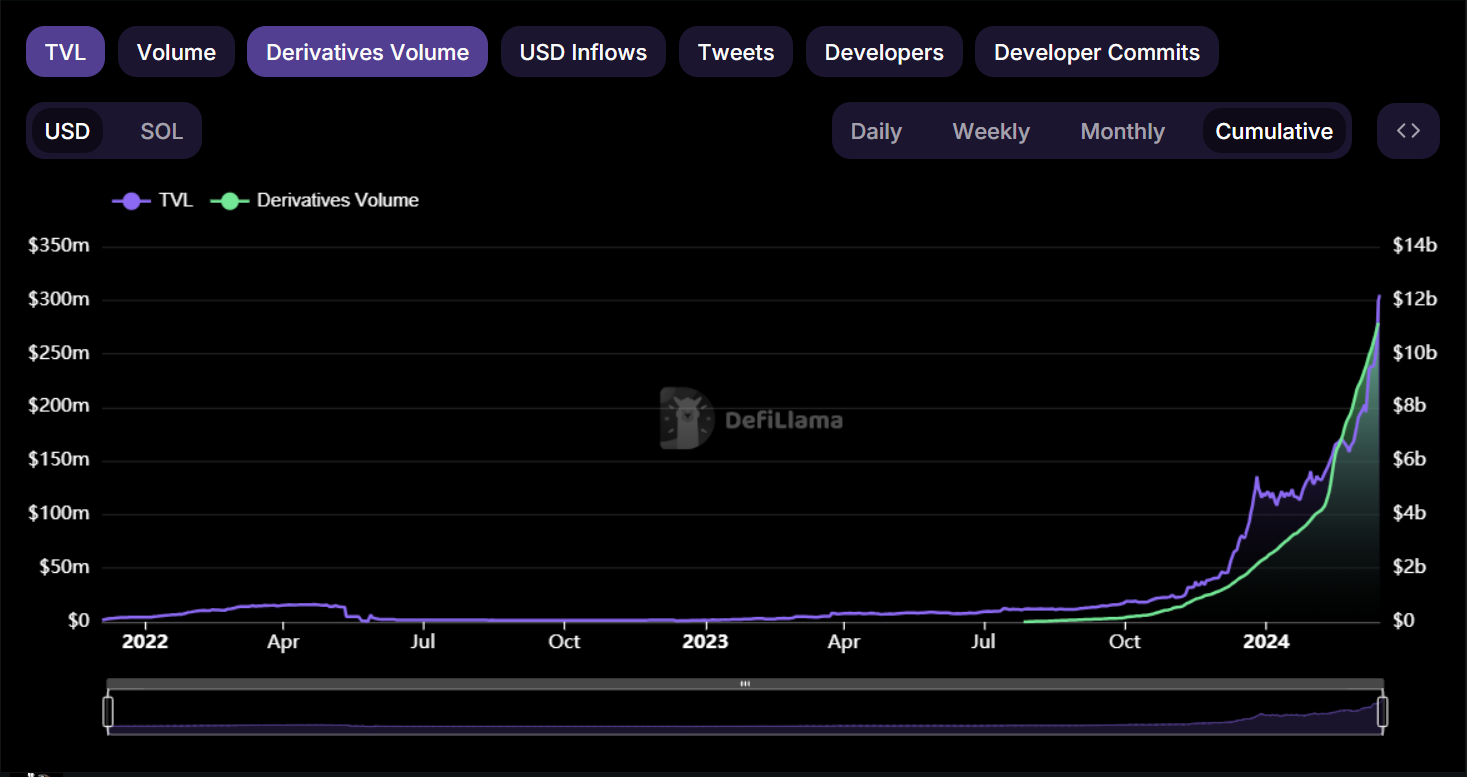Click right handle of time range slider

pos(1383,712)
